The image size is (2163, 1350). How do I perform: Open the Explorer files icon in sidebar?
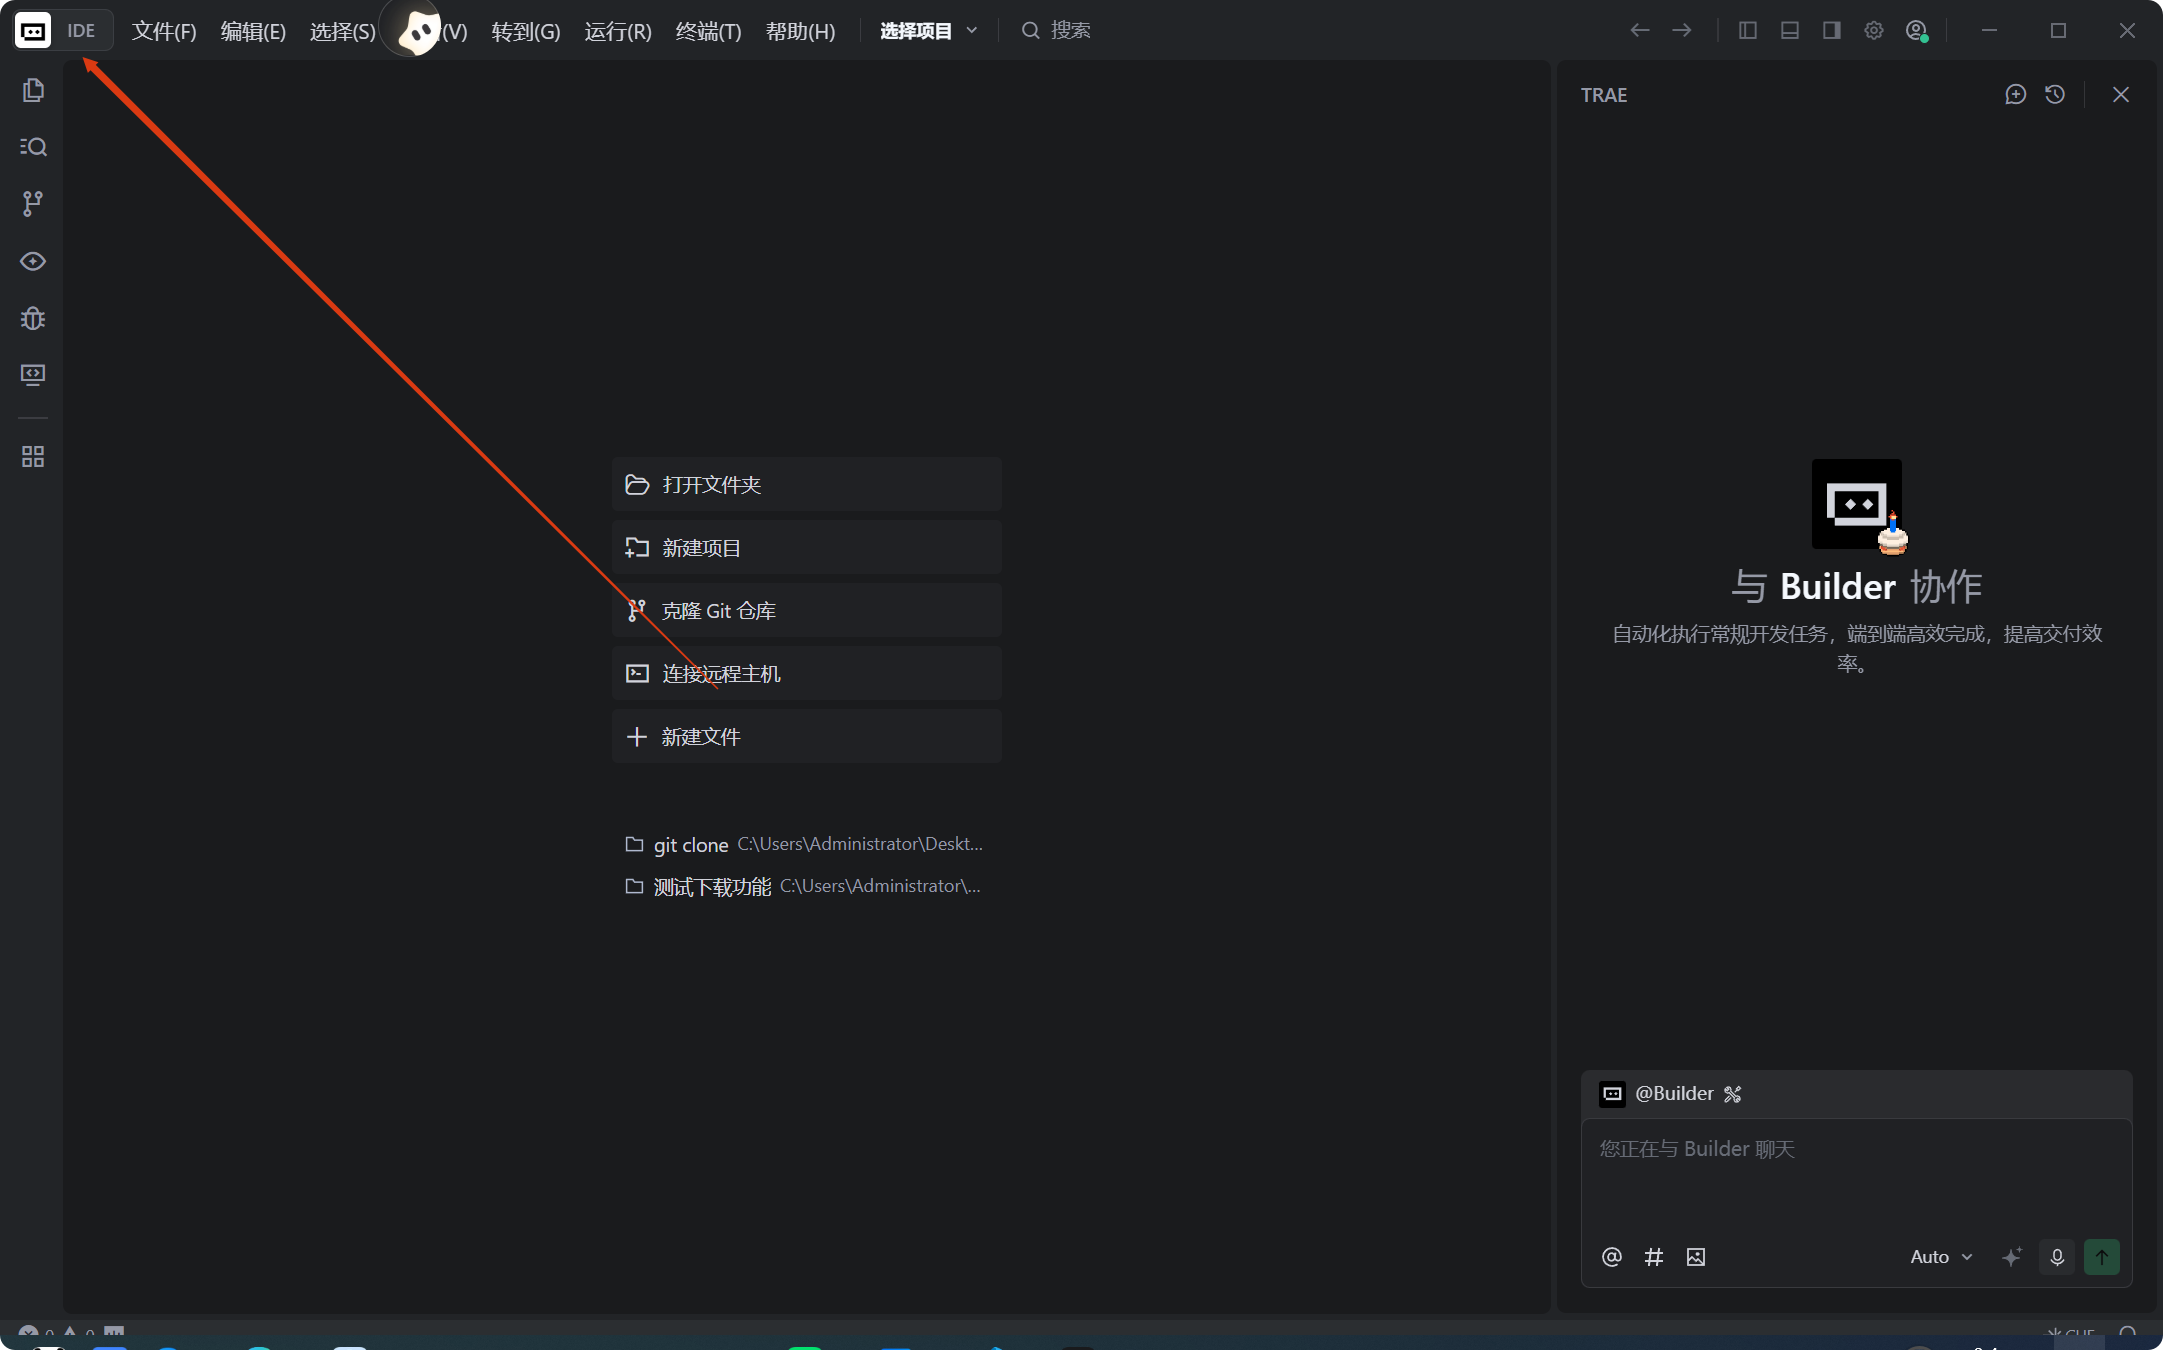[33, 90]
